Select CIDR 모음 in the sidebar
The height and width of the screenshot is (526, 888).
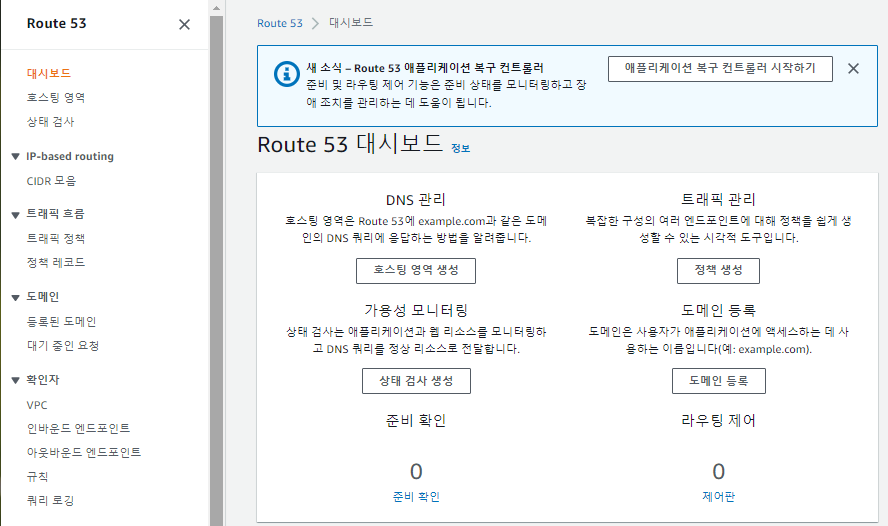51,181
